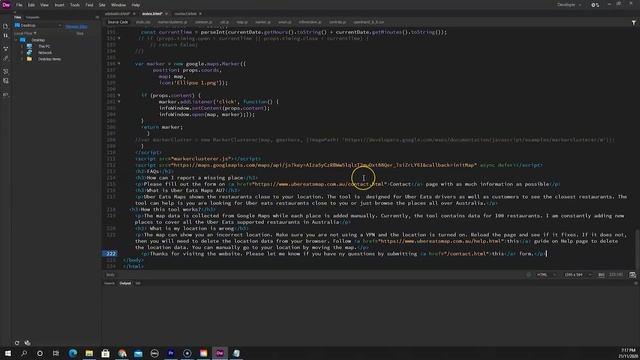
Task: Click the filter related files icon
Action: click(633, 23)
